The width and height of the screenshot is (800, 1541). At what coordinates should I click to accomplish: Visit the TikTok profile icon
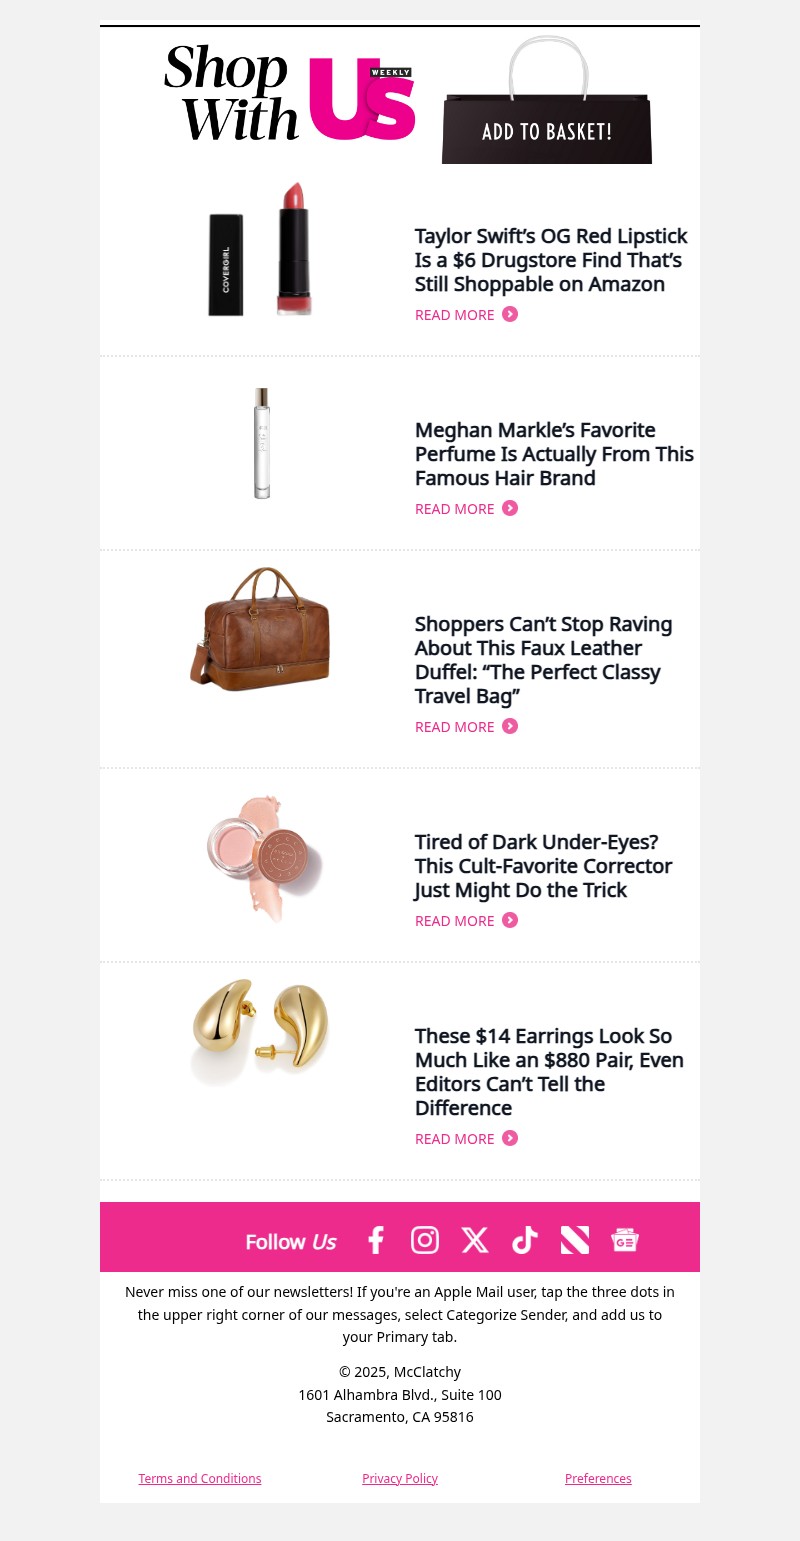pyautogui.click(x=525, y=1240)
